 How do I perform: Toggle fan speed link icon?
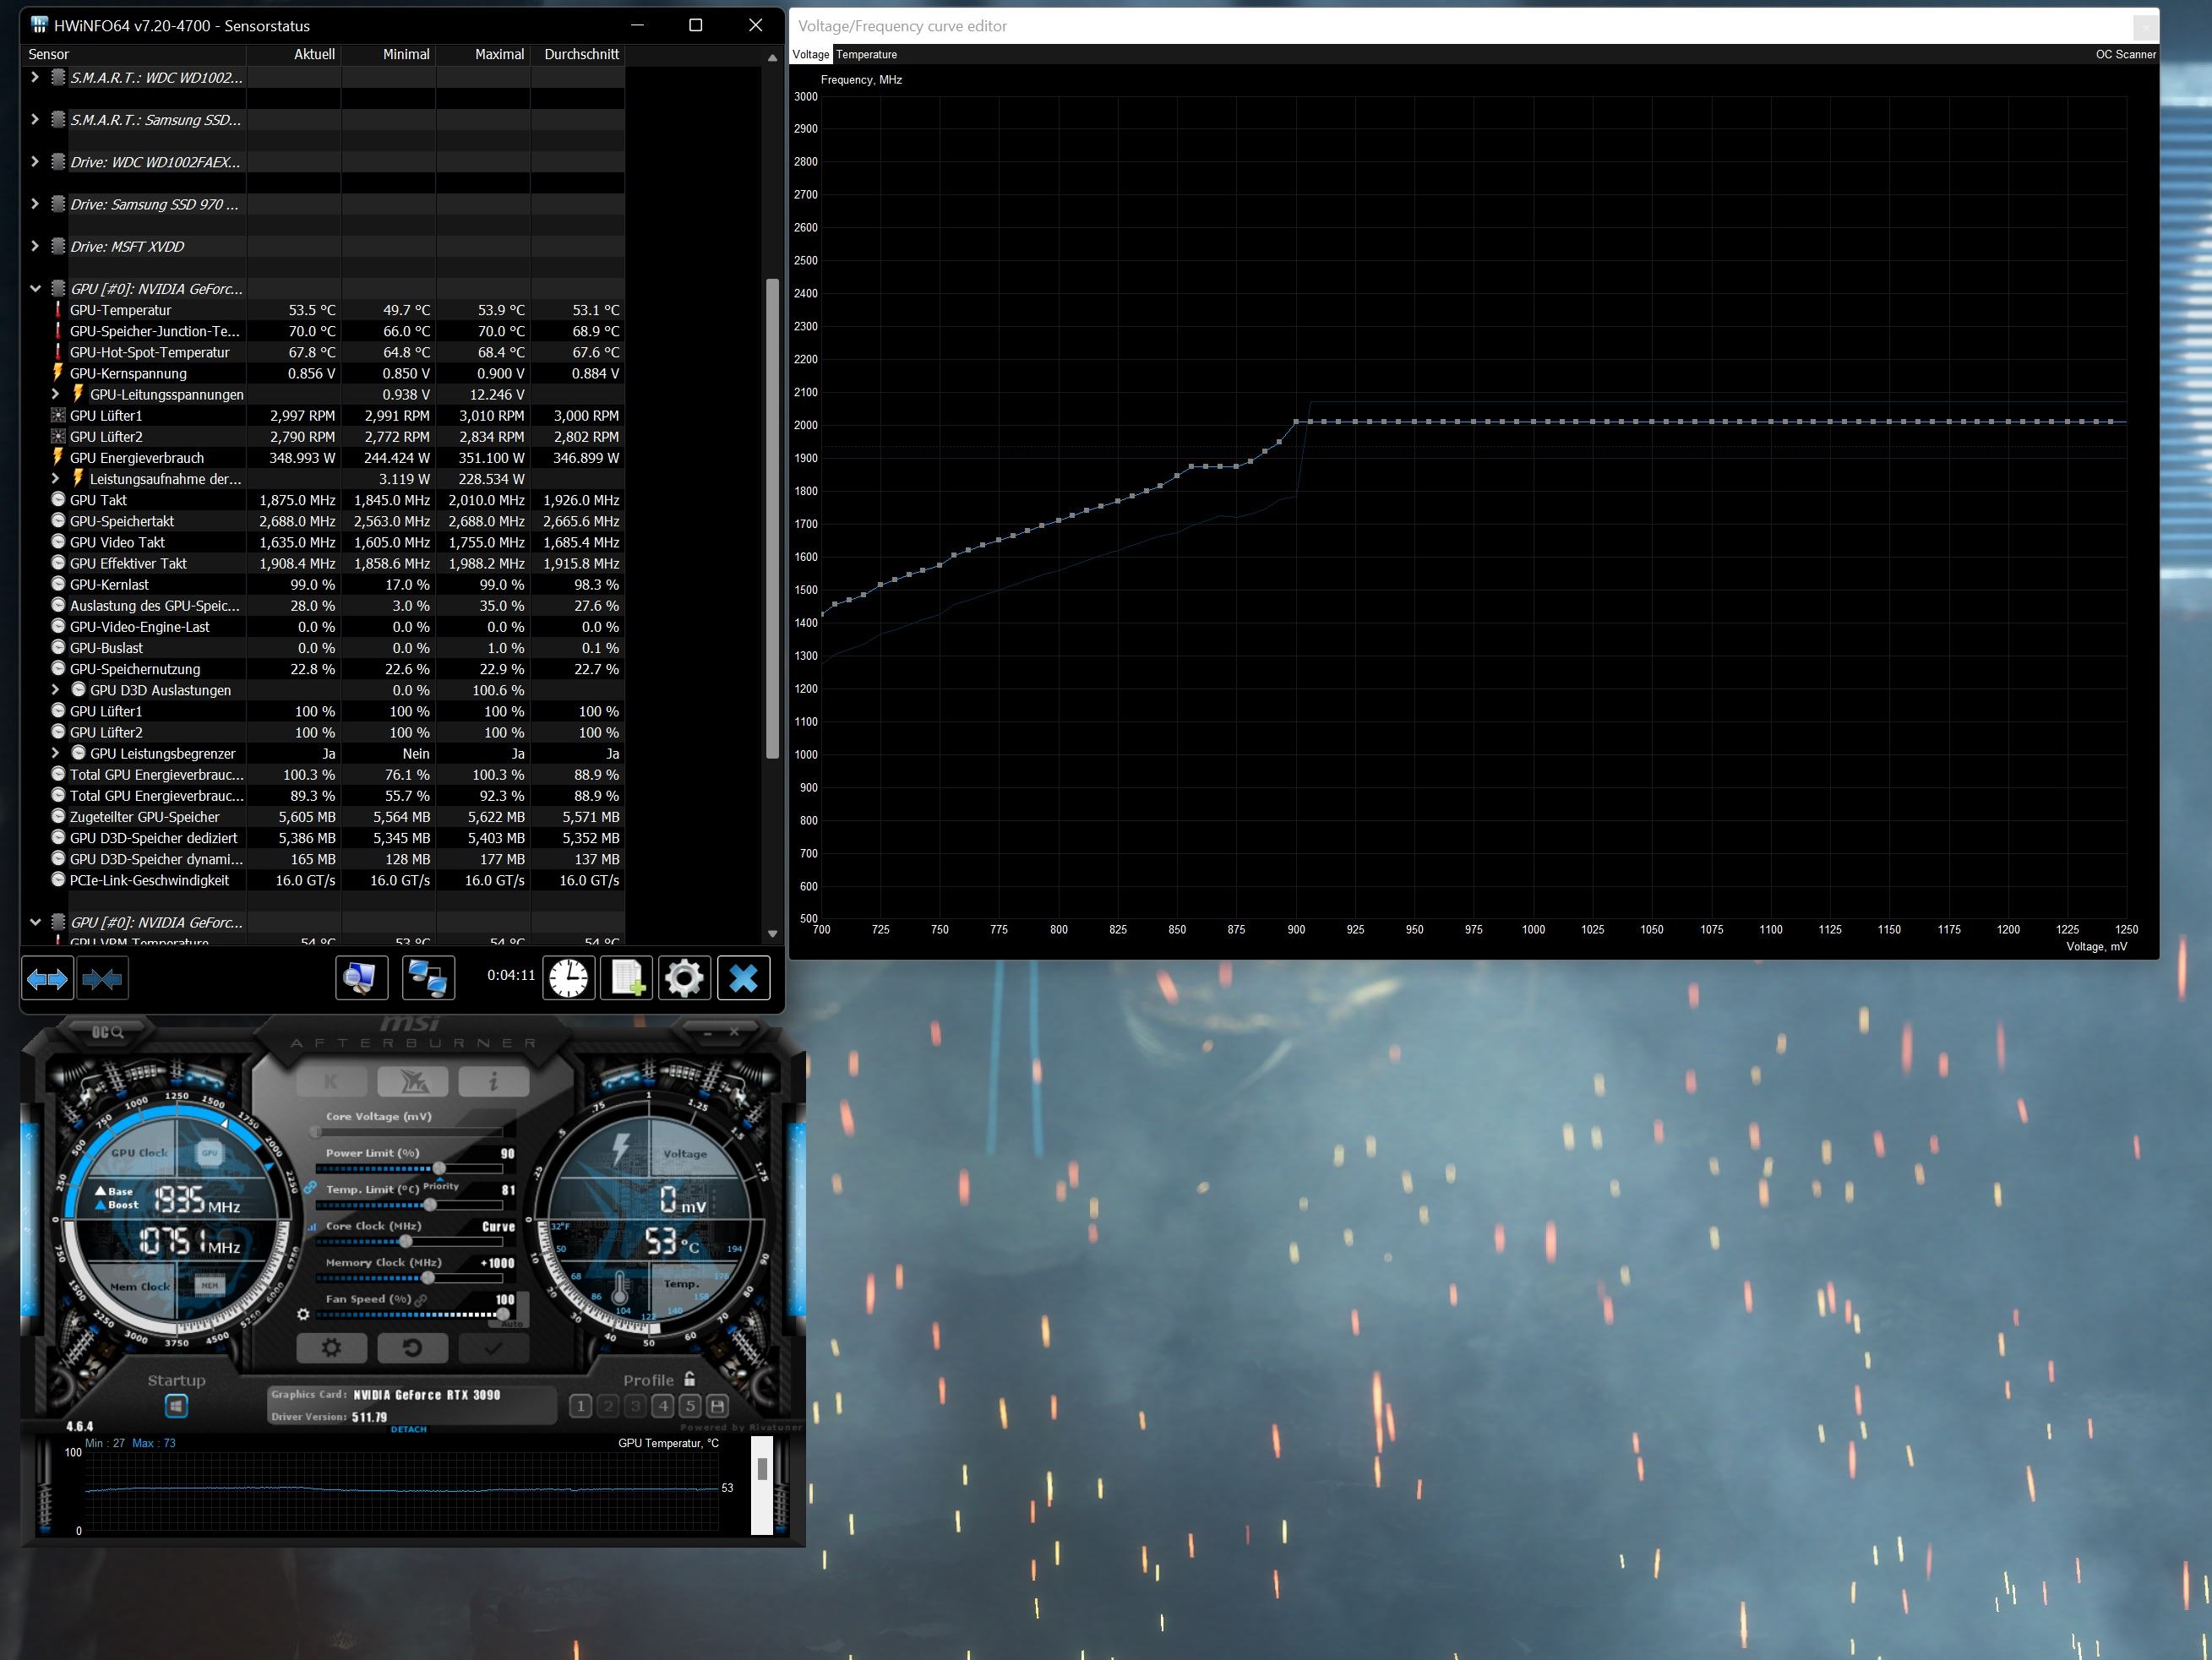[422, 1300]
